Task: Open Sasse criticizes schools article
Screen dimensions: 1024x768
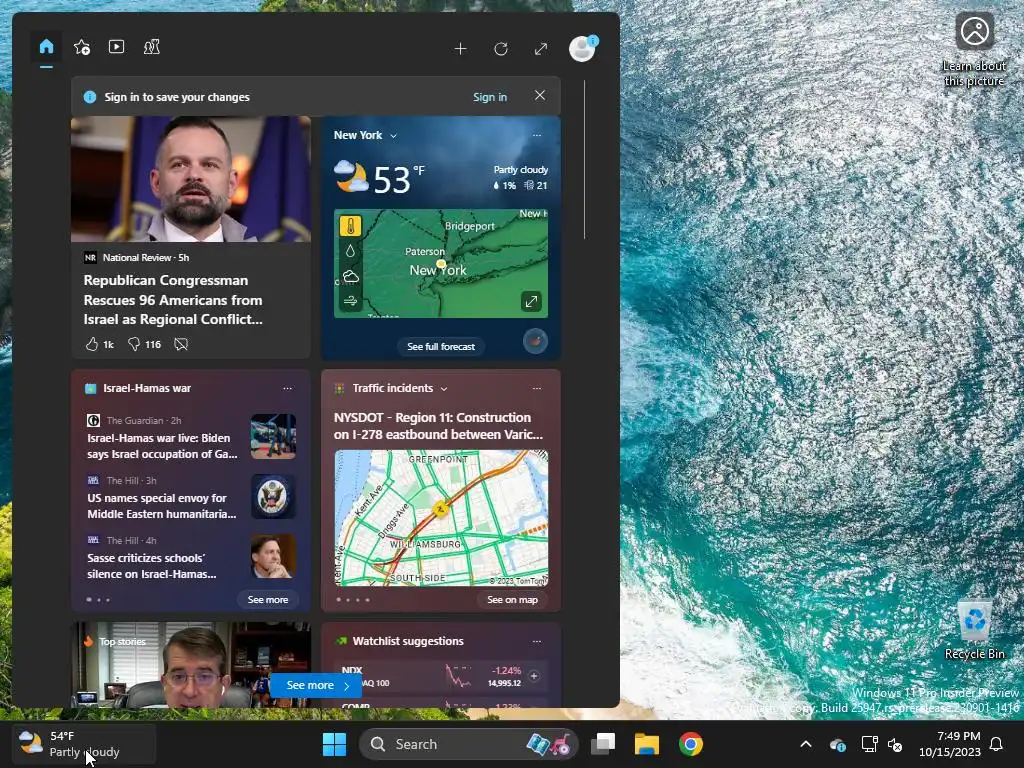Action: coord(152,566)
